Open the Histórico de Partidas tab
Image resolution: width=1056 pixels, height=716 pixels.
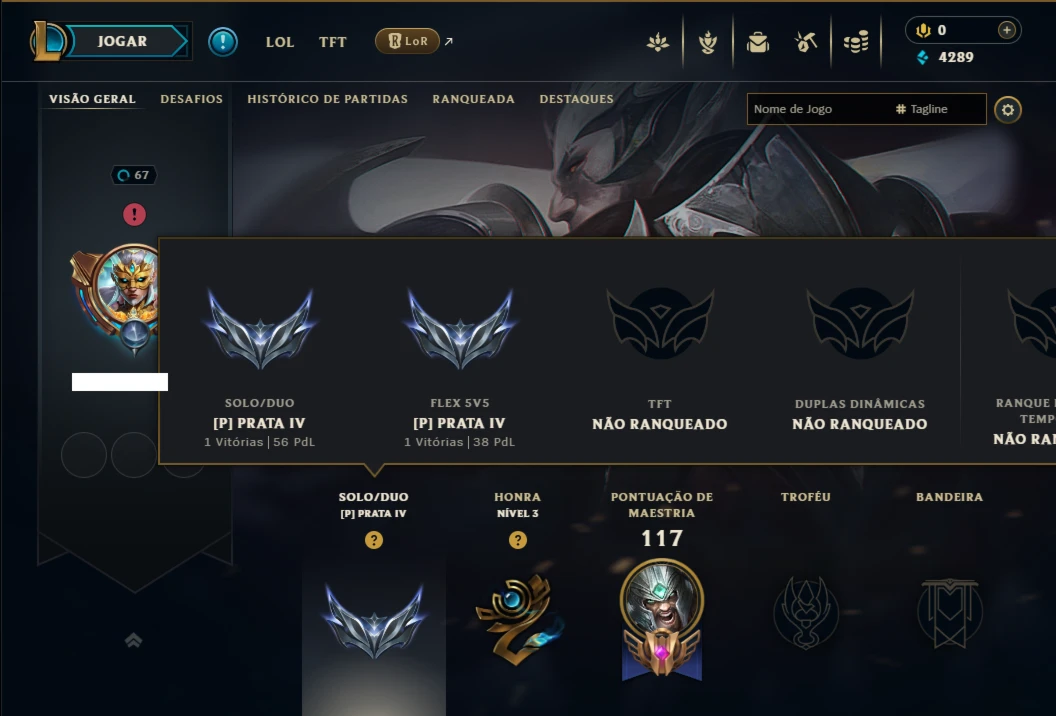click(x=327, y=99)
